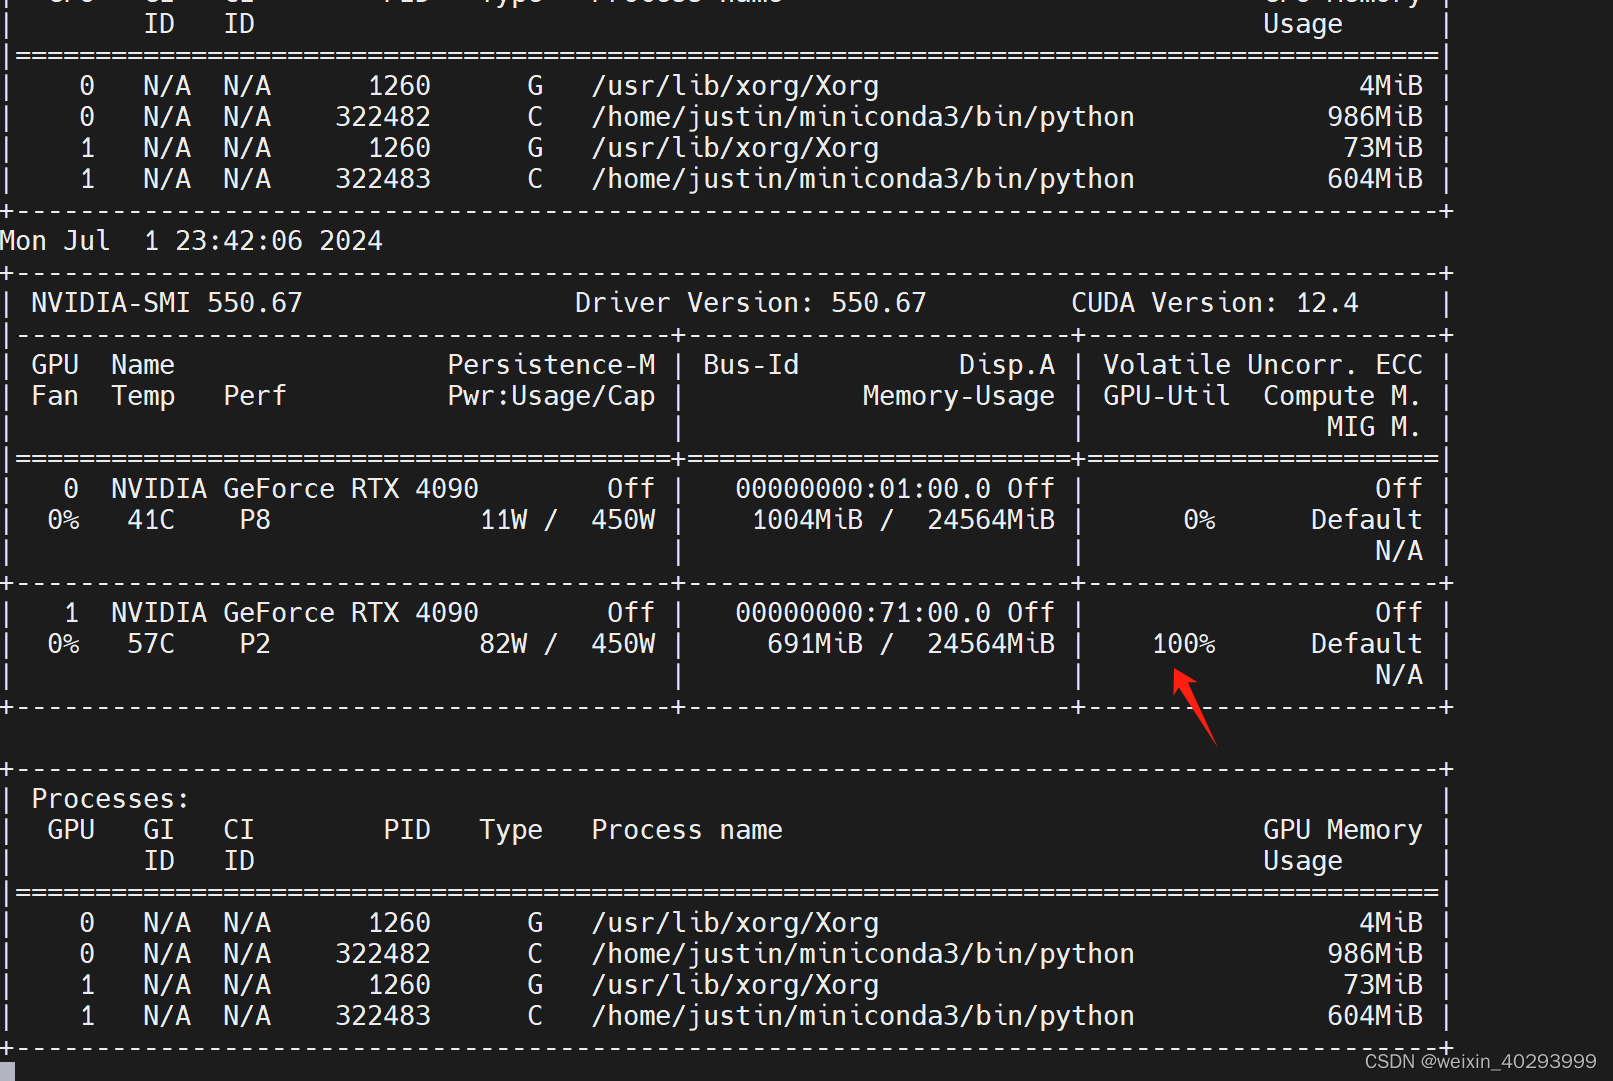This screenshot has height=1081, width=1613.
Task: Click bus id "00000000:01:00.0"
Action: pyautogui.click(x=863, y=489)
